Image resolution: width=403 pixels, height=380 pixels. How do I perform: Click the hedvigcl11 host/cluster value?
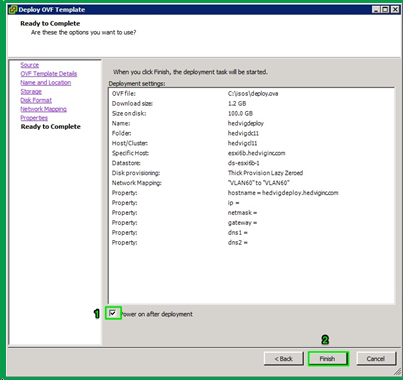coord(242,143)
